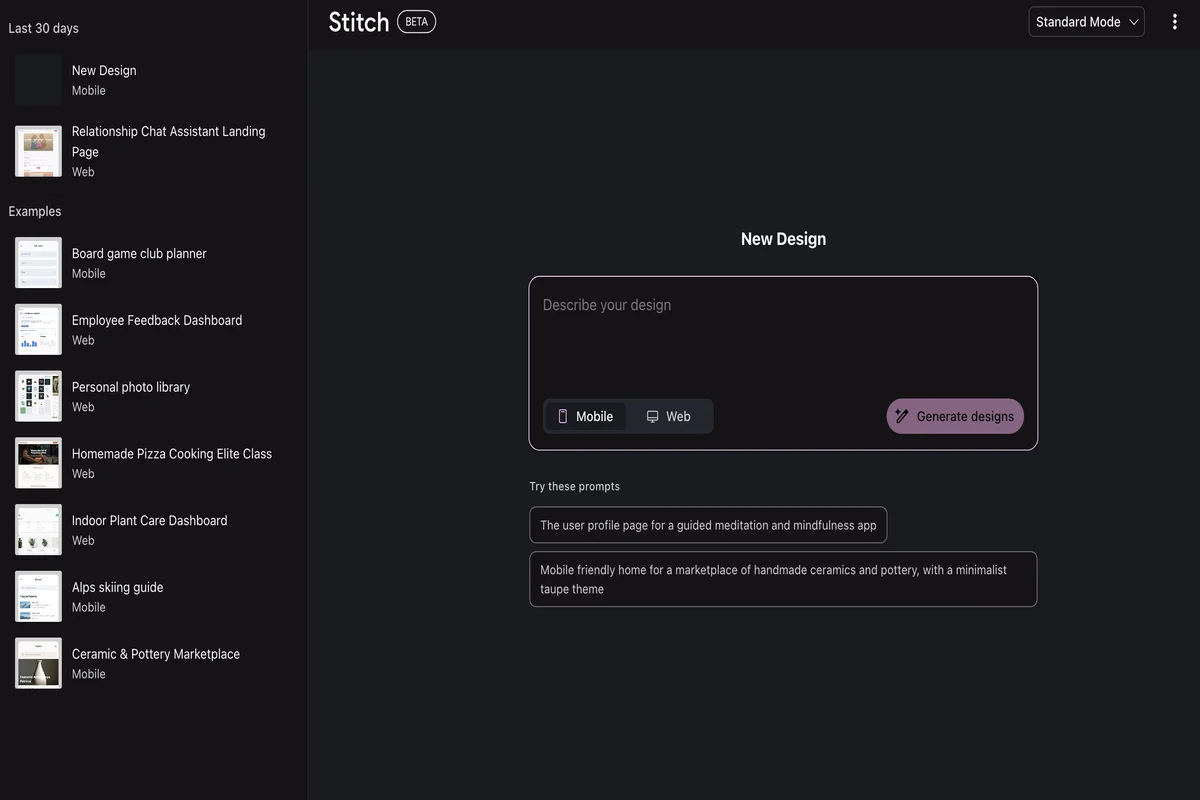Open Ceramic & Pottery Marketplace thumbnail

coord(38,663)
